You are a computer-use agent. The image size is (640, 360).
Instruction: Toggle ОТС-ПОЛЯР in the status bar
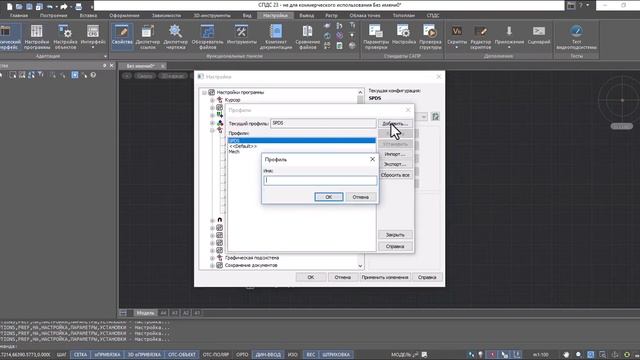tap(216, 354)
